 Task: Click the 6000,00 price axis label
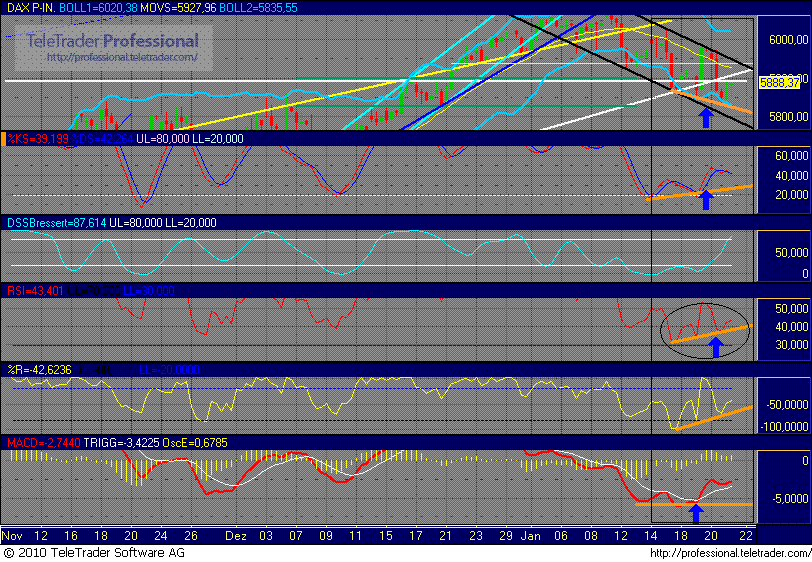(x=788, y=40)
